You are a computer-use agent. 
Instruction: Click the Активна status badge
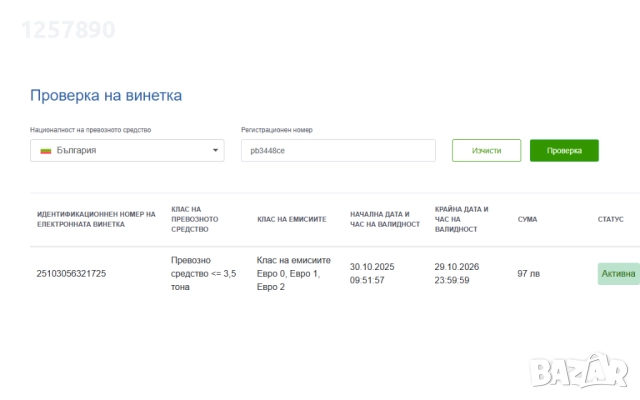tap(618, 273)
